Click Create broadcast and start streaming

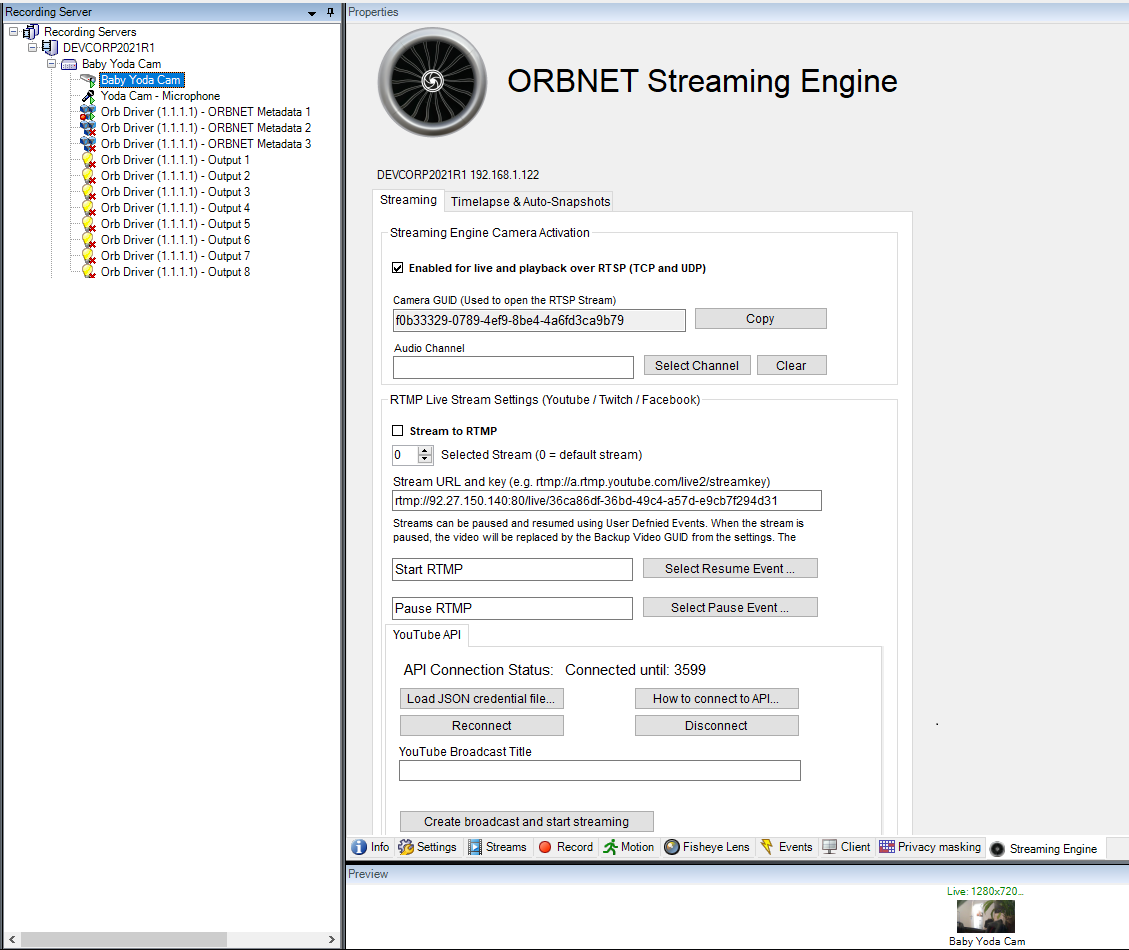(x=526, y=821)
